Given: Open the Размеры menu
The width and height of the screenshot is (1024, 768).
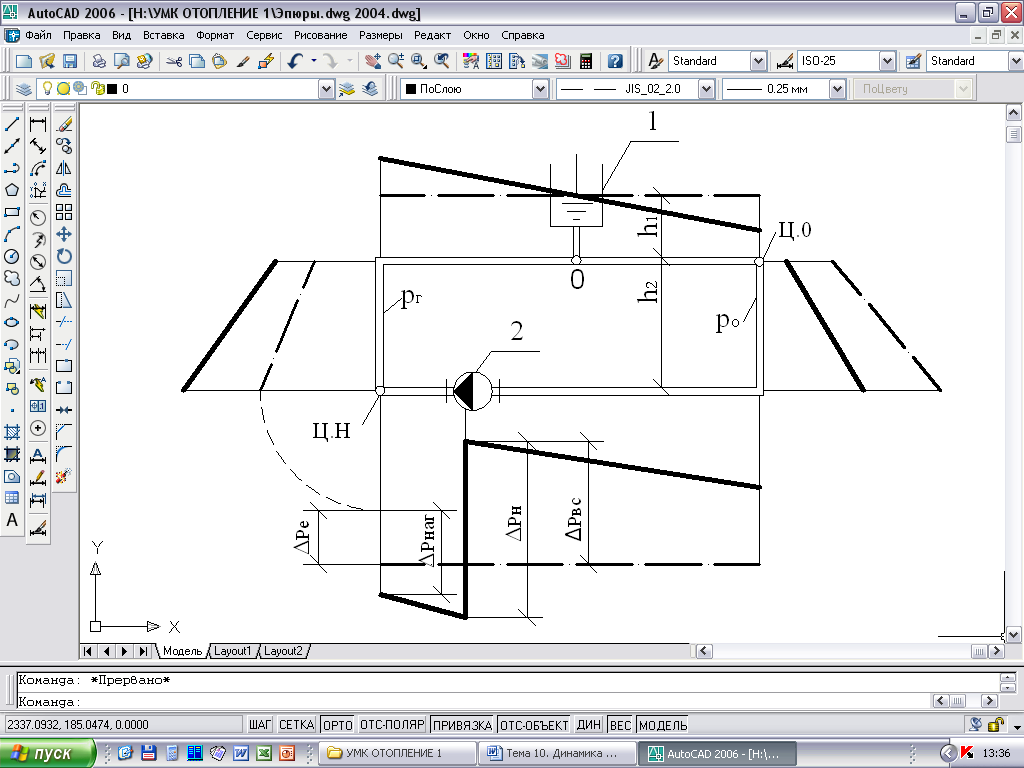Looking at the screenshot, I should (381, 35).
